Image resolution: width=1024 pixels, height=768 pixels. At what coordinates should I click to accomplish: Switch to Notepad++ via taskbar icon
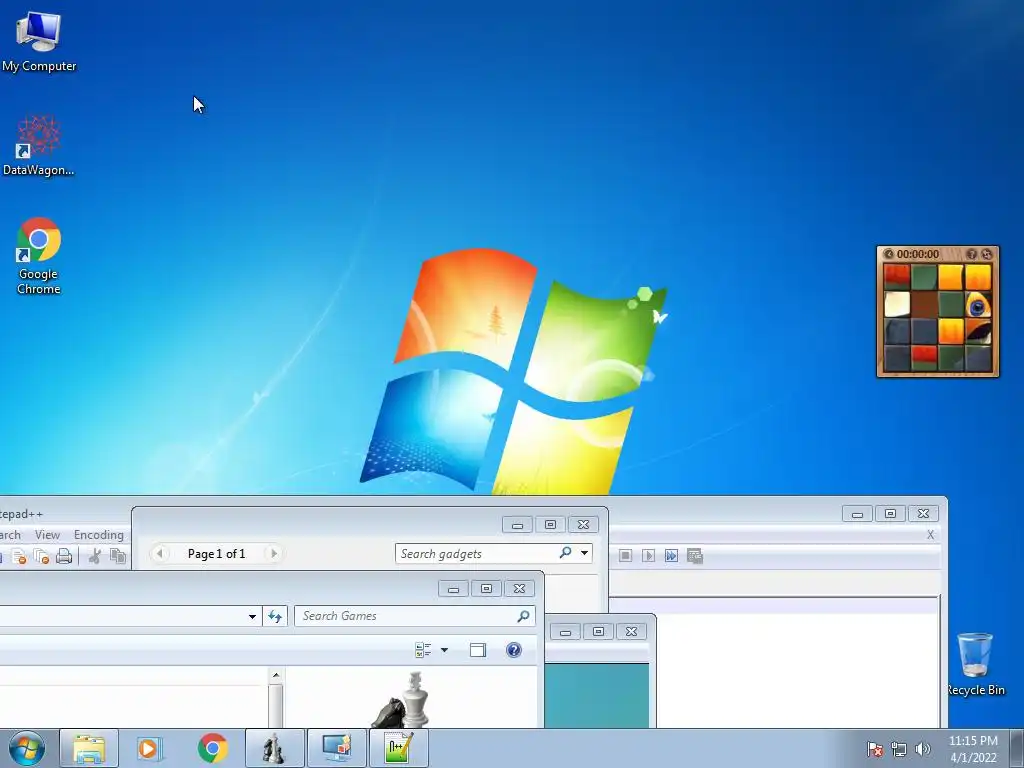[x=399, y=748]
